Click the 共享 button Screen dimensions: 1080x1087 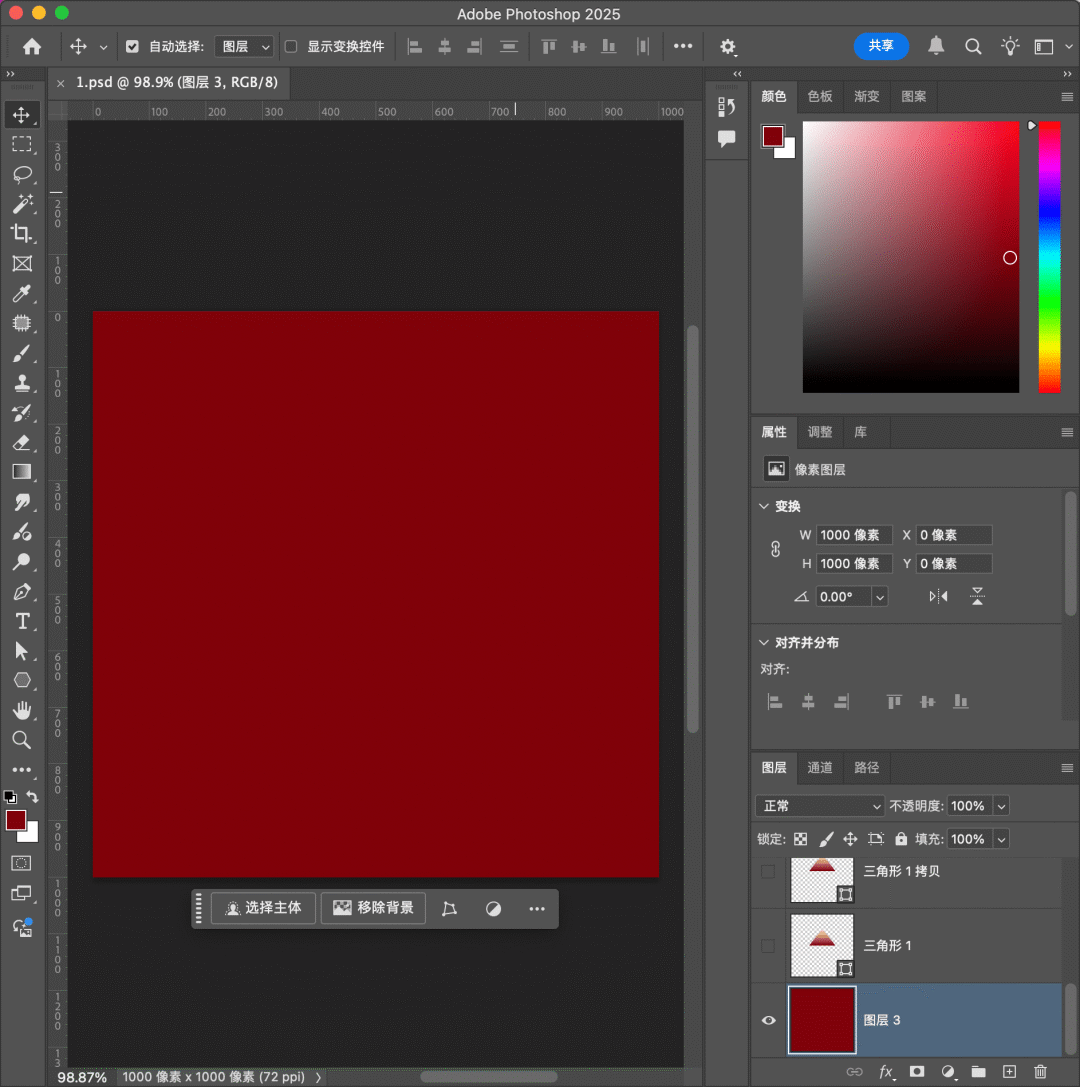(881, 46)
